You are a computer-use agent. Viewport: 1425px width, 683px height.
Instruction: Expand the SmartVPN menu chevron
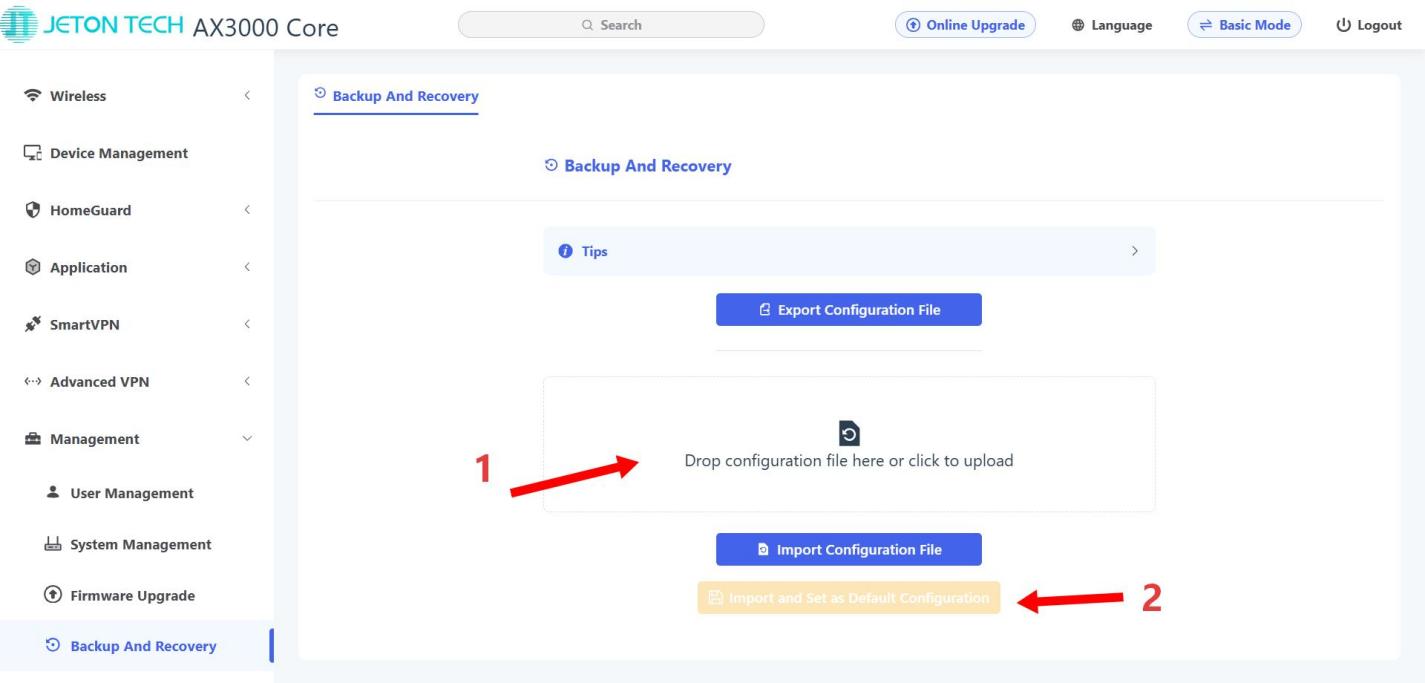247,324
